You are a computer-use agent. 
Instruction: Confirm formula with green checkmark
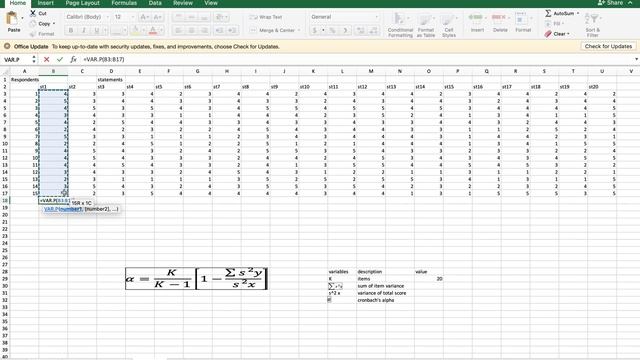60,60
